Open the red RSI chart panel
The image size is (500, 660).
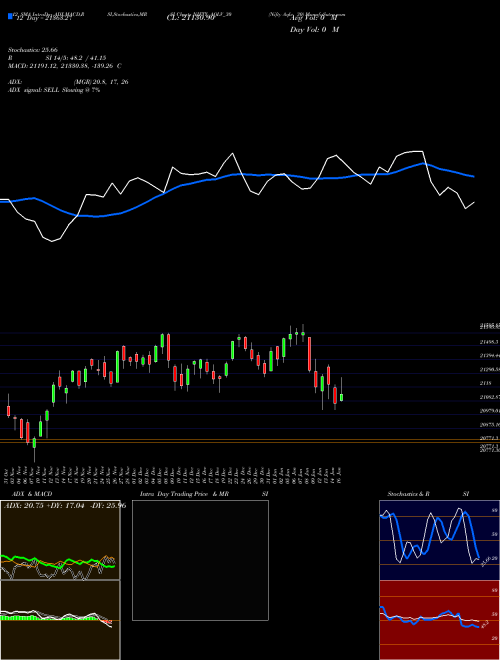pyautogui.click(x=439, y=620)
